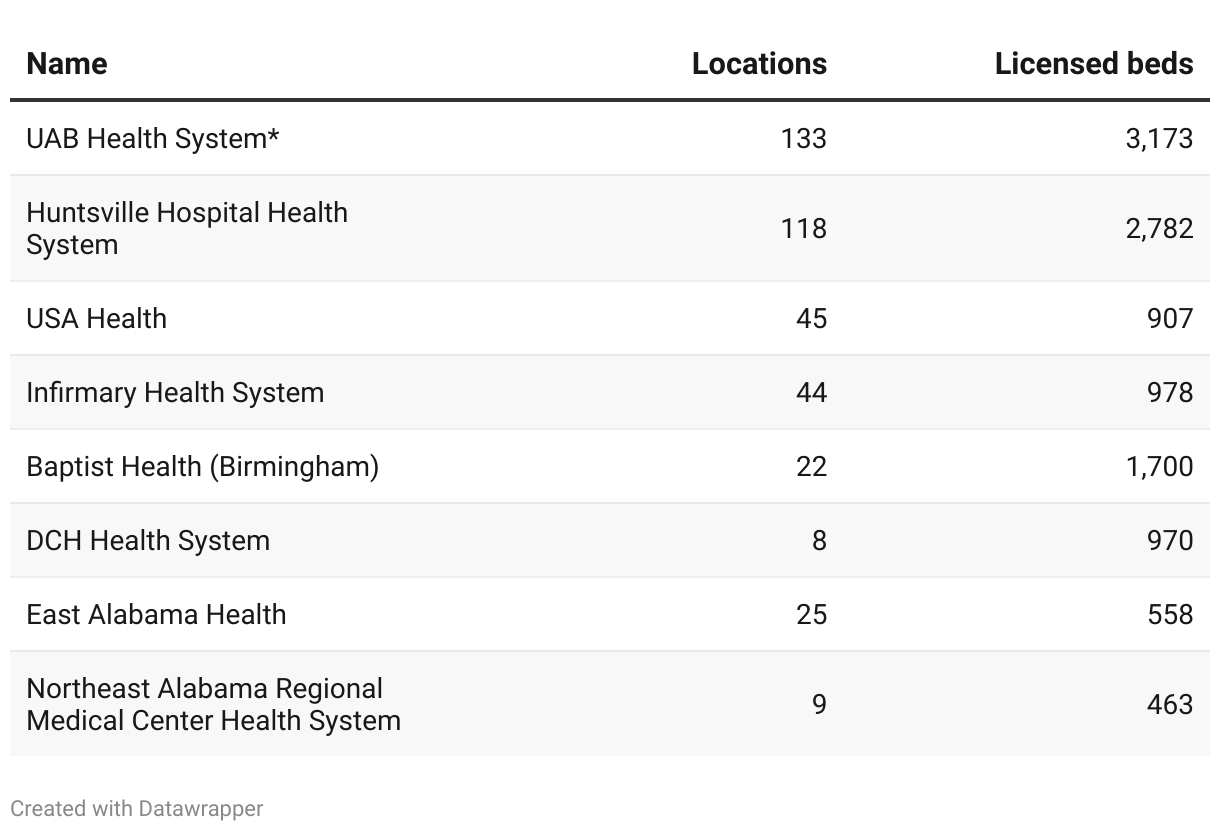This screenshot has height=832, width=1220.
Task: Click the 1,700 licensed beds value
Action: (1159, 466)
